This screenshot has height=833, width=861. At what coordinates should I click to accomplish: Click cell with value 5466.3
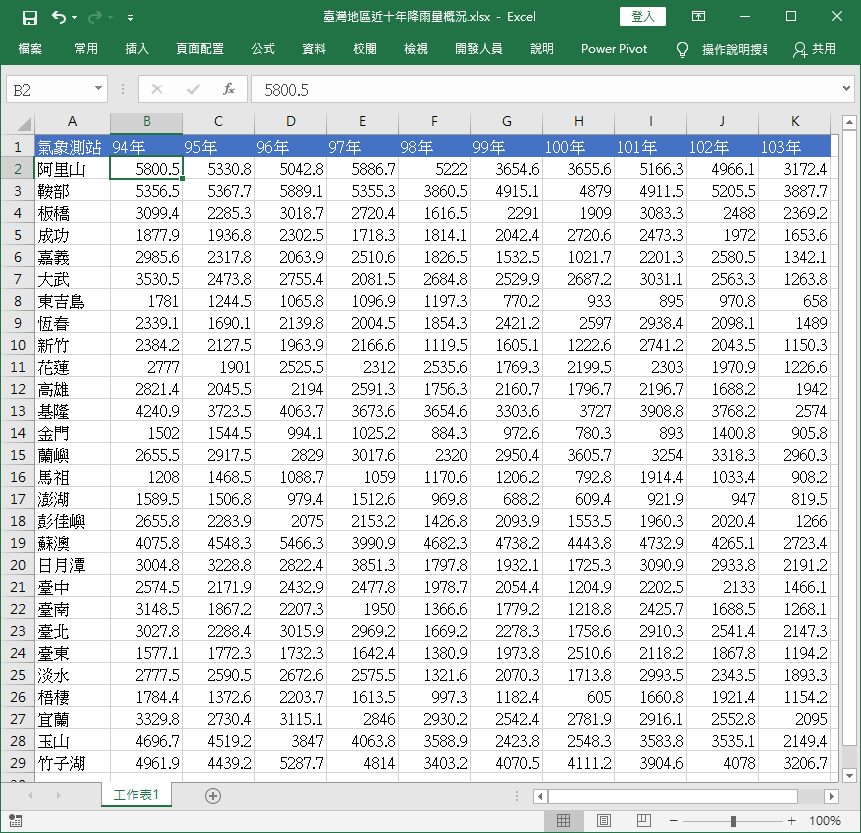pyautogui.click(x=290, y=543)
